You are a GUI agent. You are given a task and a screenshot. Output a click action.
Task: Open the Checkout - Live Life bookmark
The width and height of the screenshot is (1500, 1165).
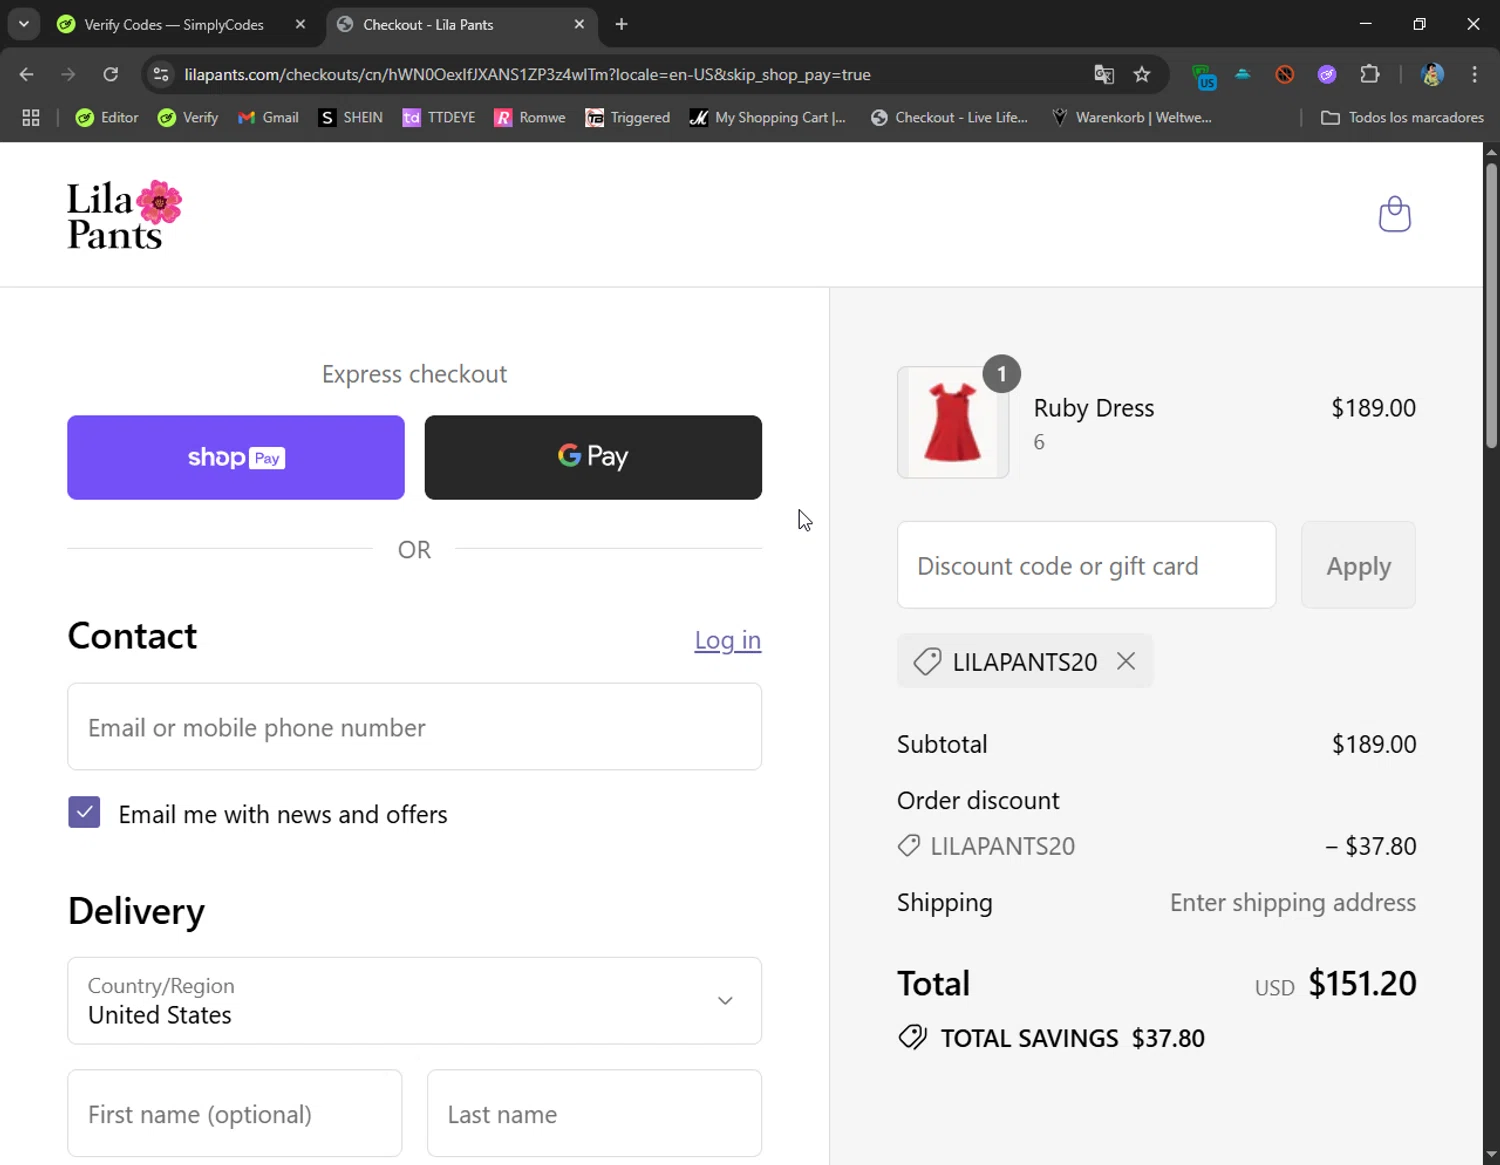tap(949, 117)
